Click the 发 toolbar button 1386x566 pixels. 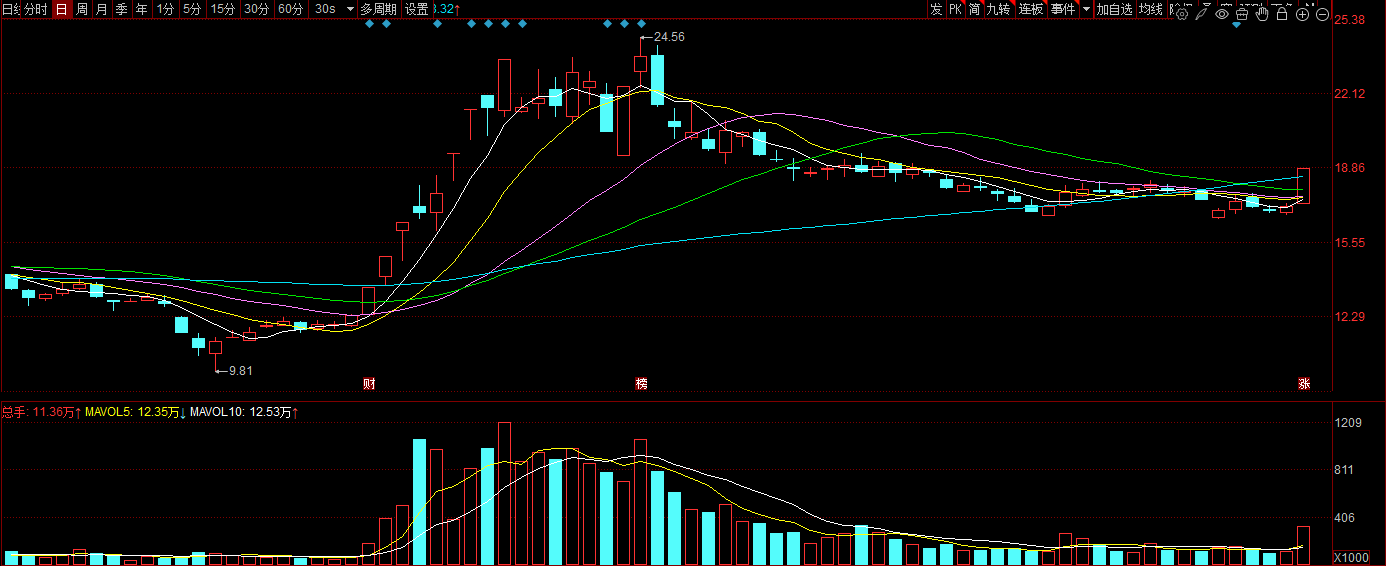click(x=935, y=9)
